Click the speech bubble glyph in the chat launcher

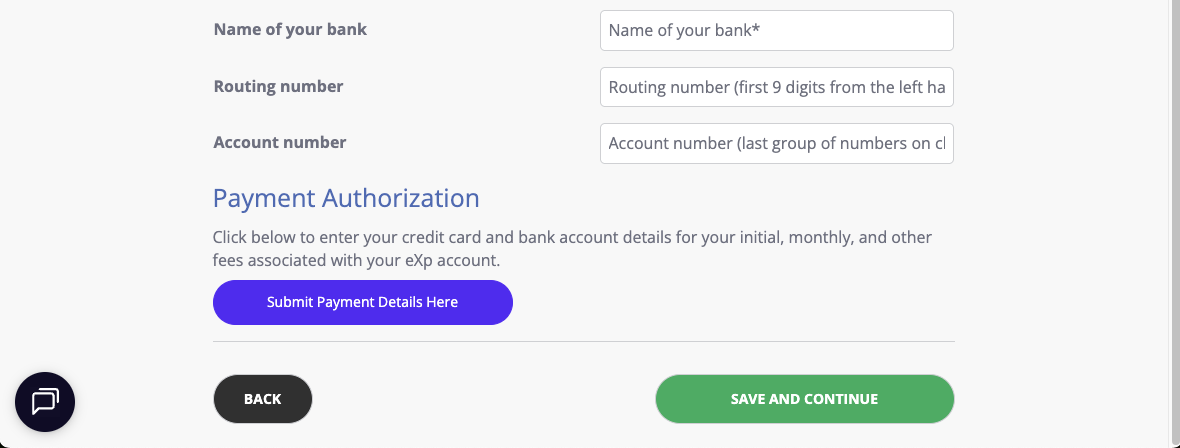pos(45,401)
